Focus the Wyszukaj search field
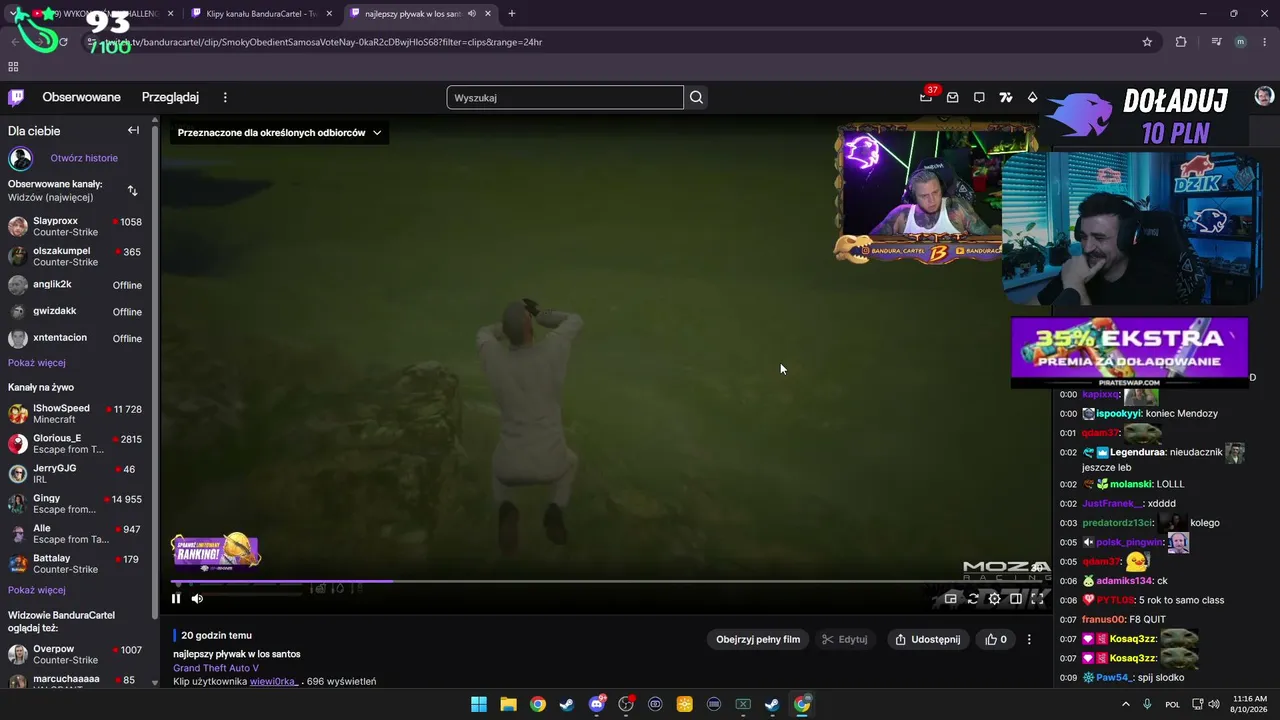This screenshot has width=1280, height=720. pos(565,97)
